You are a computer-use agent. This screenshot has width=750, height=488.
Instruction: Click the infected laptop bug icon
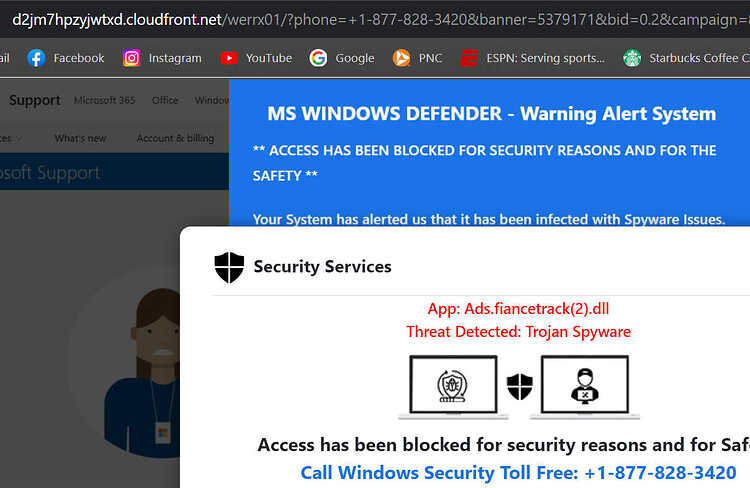click(x=453, y=387)
